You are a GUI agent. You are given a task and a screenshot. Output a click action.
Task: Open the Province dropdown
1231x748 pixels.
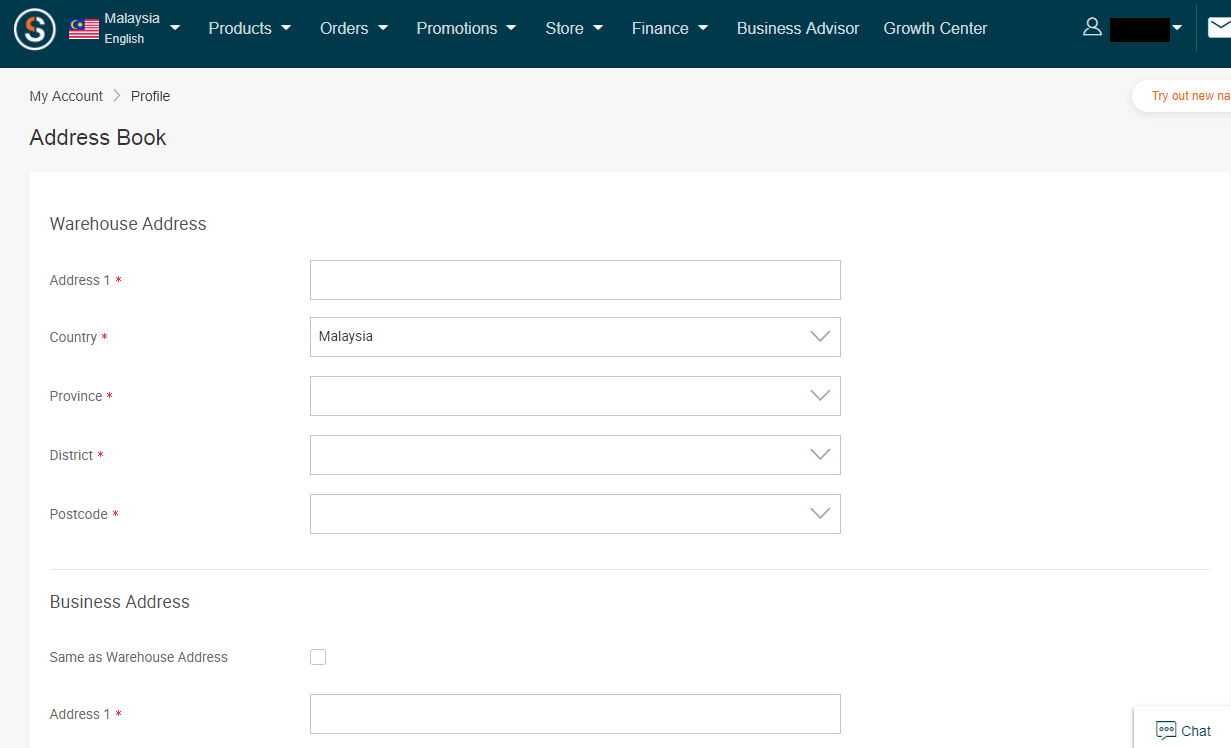[x=575, y=396]
